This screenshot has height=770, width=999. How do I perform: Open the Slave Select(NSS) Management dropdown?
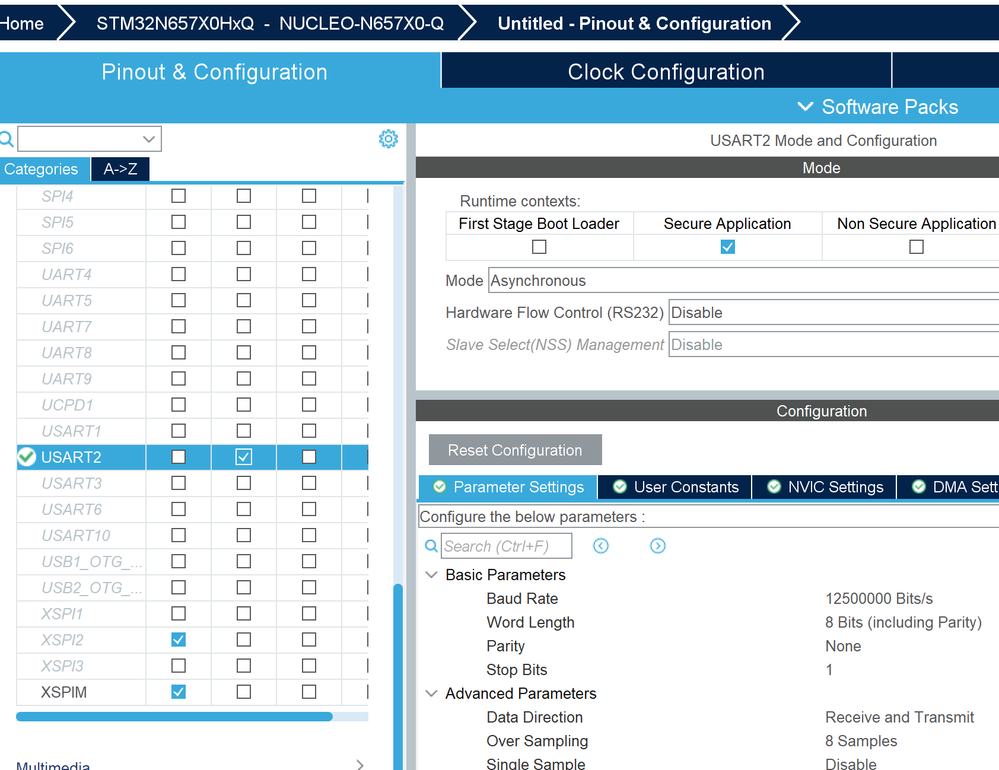coord(833,345)
